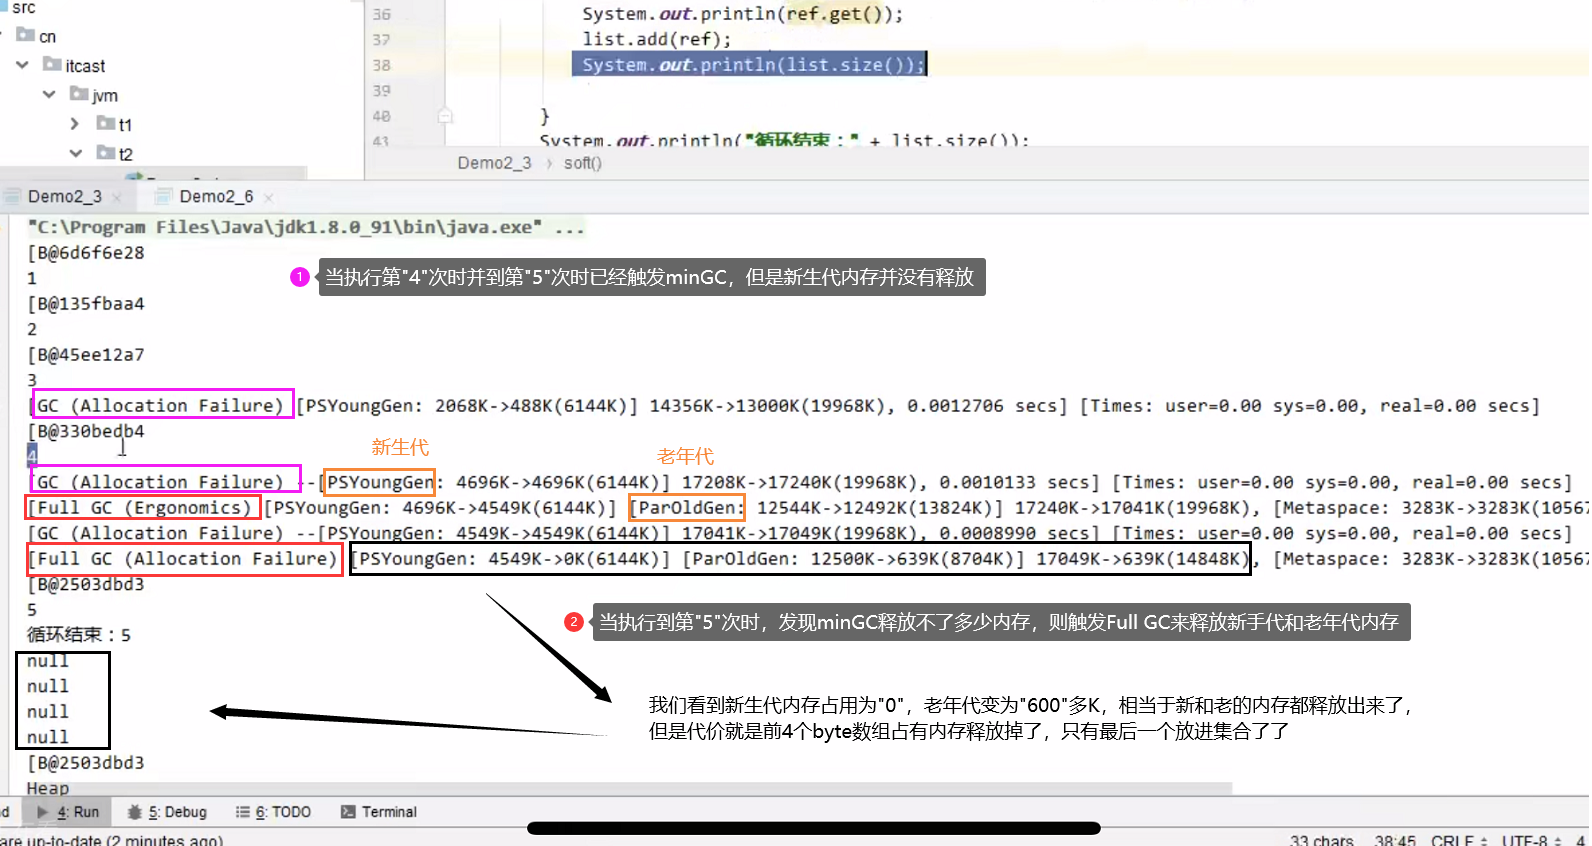The width and height of the screenshot is (1592, 846).
Task: Collapse the t2 package node
Action: point(75,153)
